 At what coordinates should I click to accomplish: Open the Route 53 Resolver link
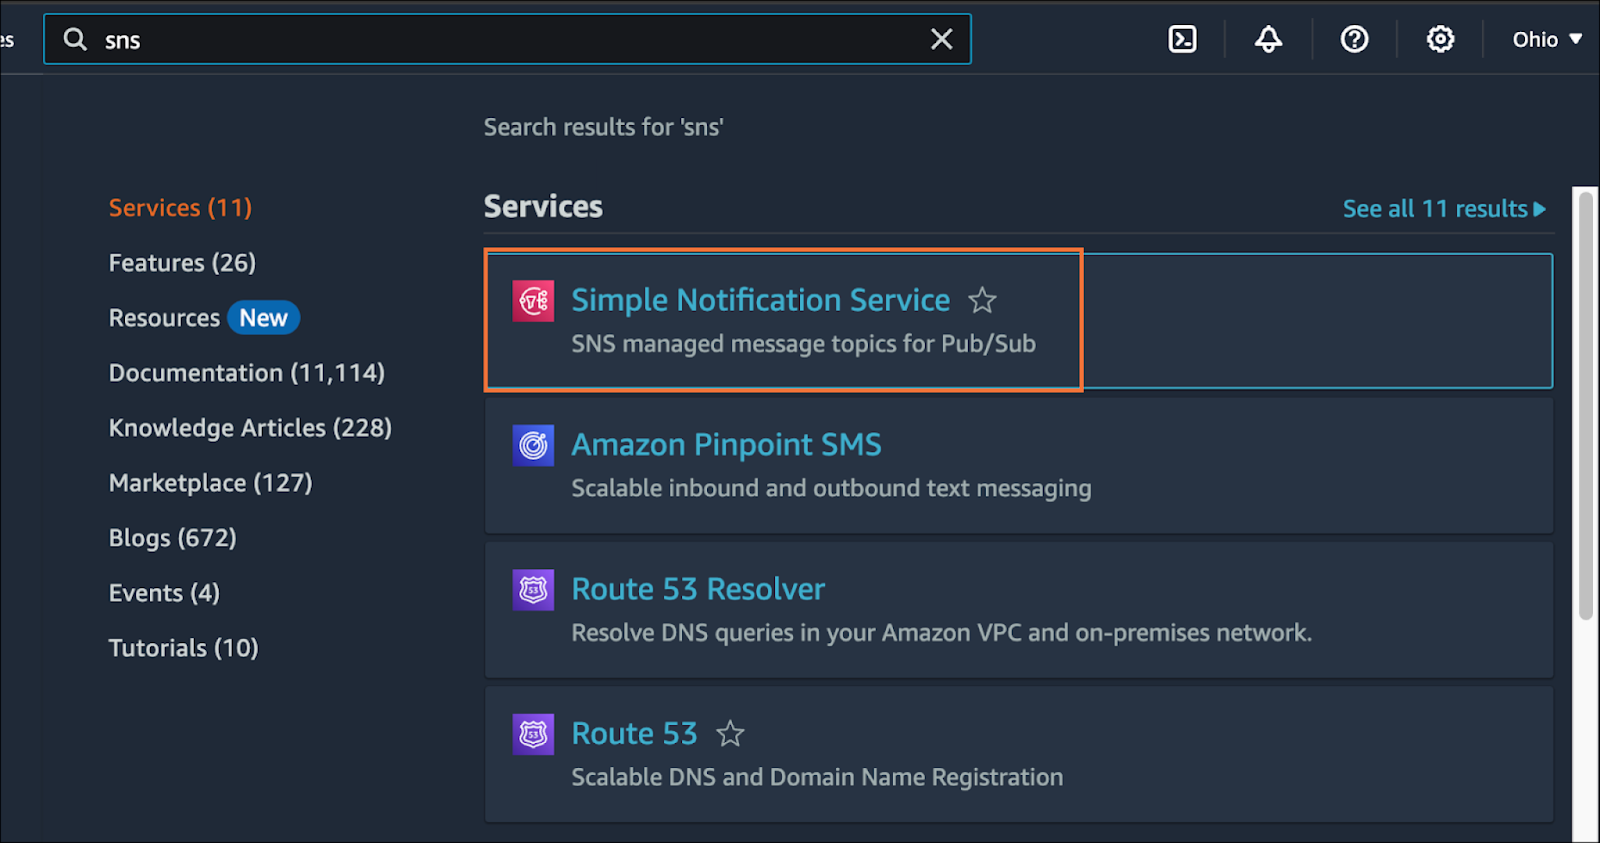coord(698,589)
